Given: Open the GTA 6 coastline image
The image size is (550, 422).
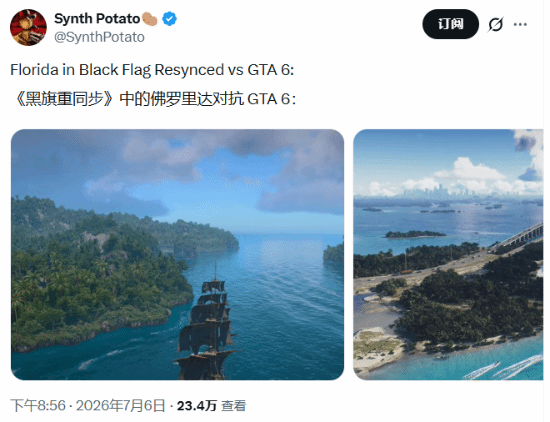Looking at the screenshot, I should [x=448, y=255].
